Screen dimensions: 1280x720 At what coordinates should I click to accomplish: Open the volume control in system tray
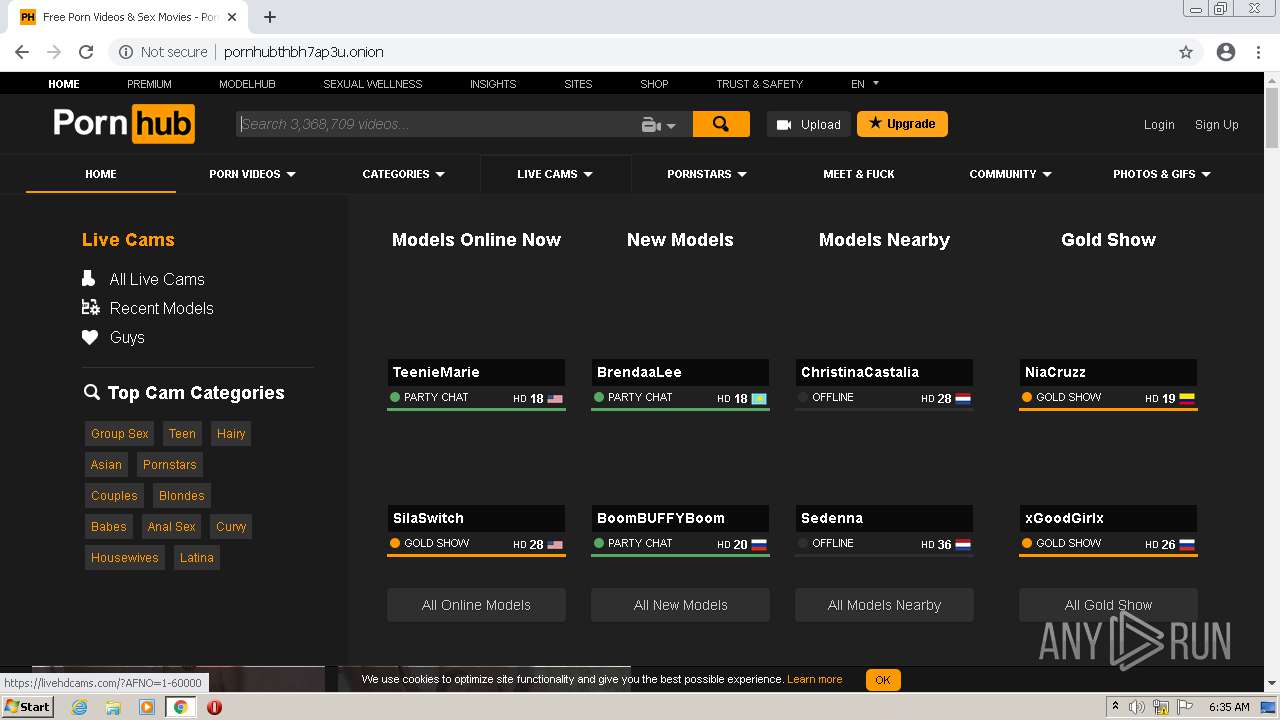click(x=1137, y=707)
